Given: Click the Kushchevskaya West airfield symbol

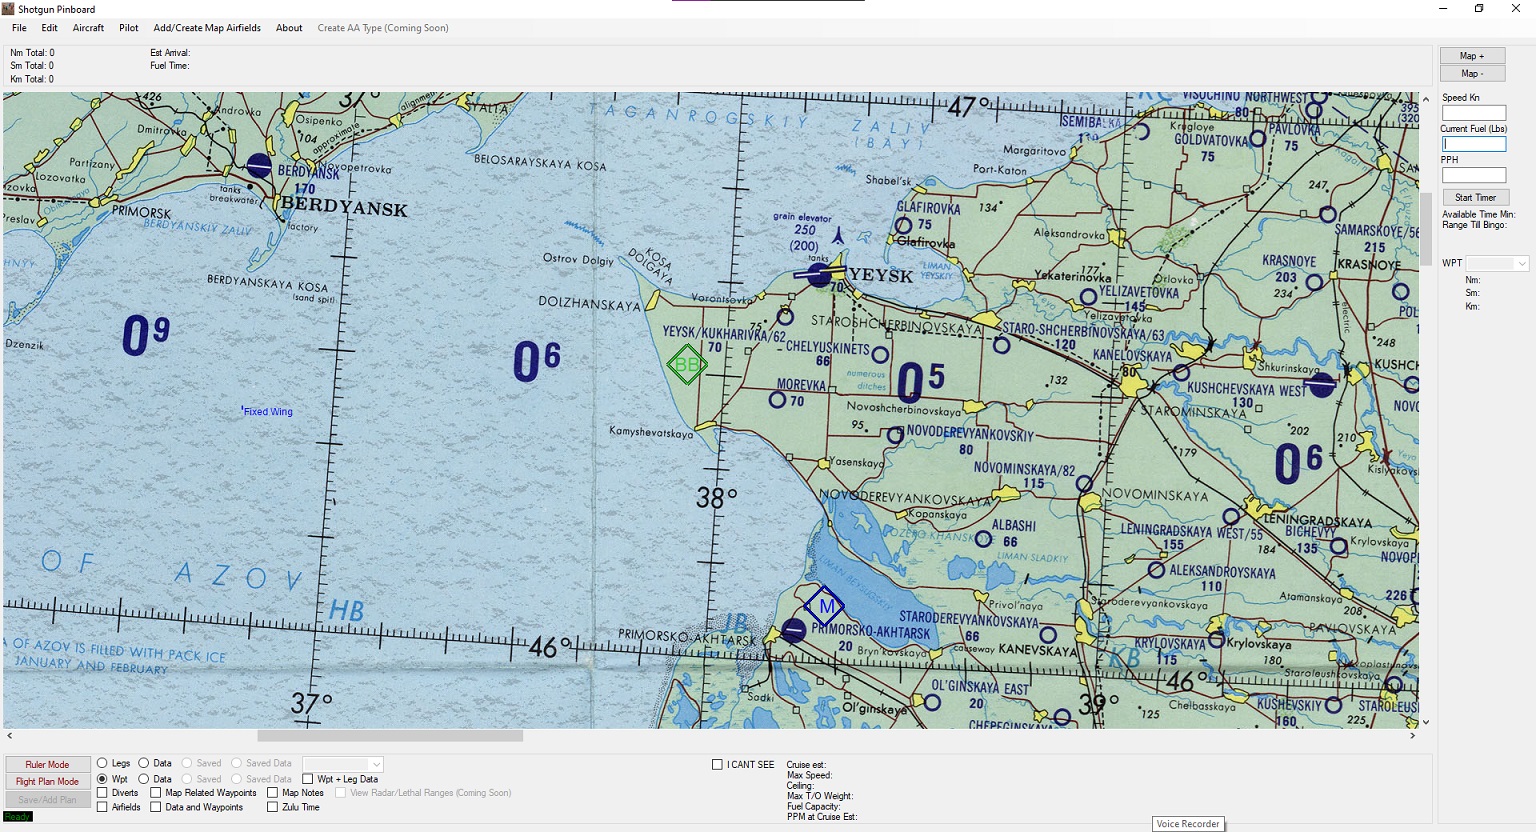Looking at the screenshot, I should click(x=1321, y=385).
